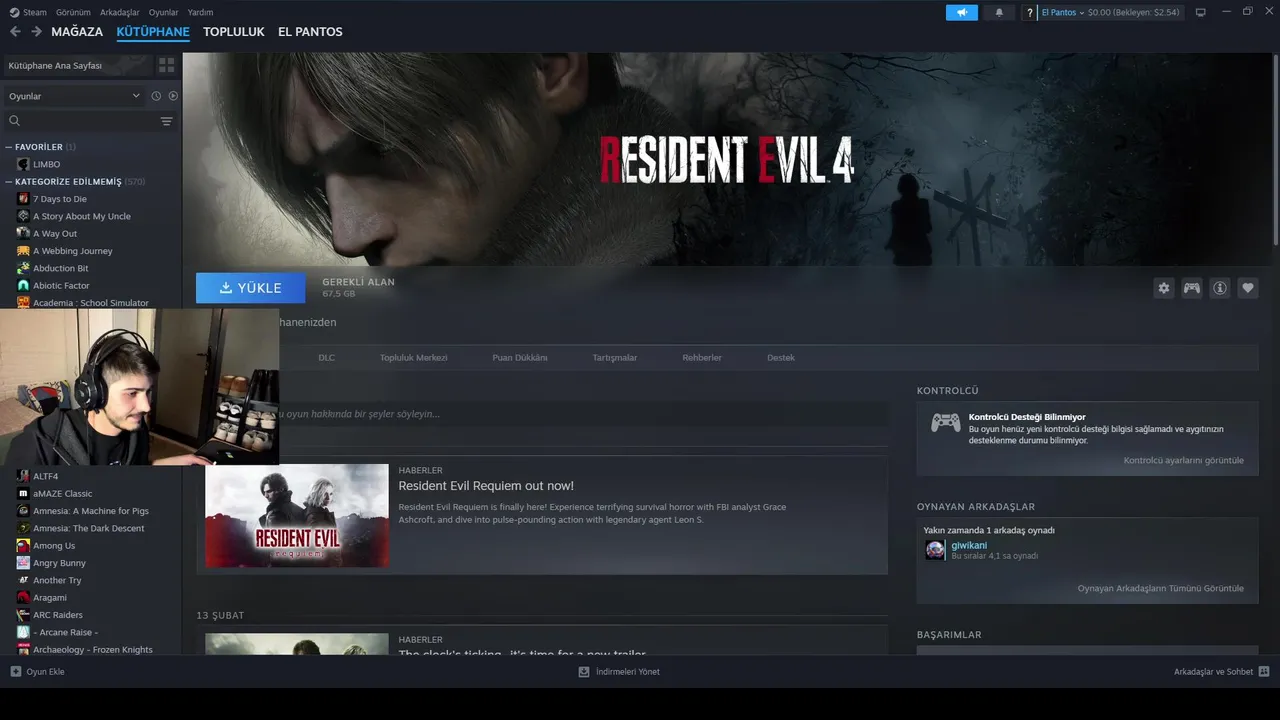
Task: Open the announcements megaphone button
Action: click(x=961, y=13)
